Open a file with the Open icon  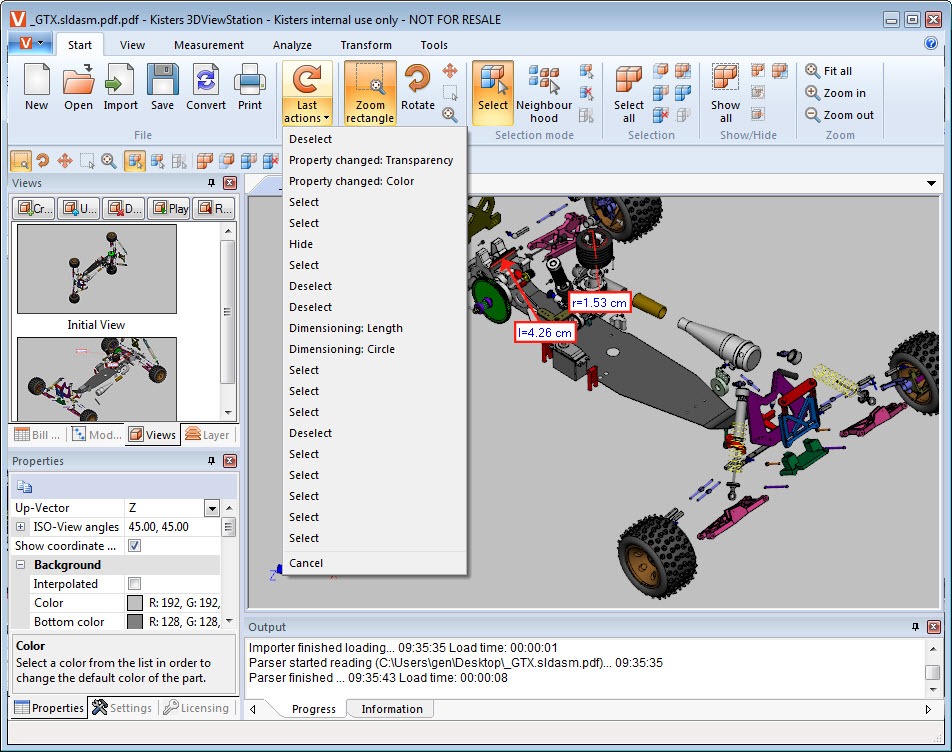point(78,88)
